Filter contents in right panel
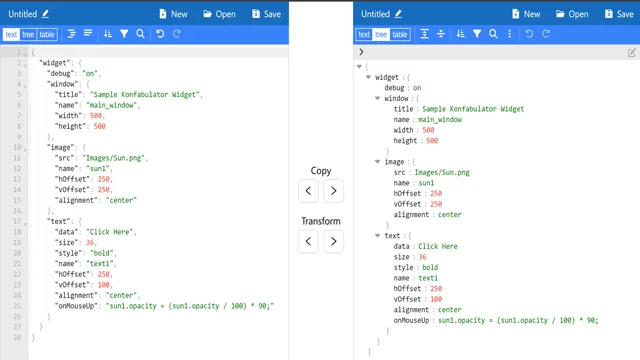The height and width of the screenshot is (360, 640). pos(477,34)
